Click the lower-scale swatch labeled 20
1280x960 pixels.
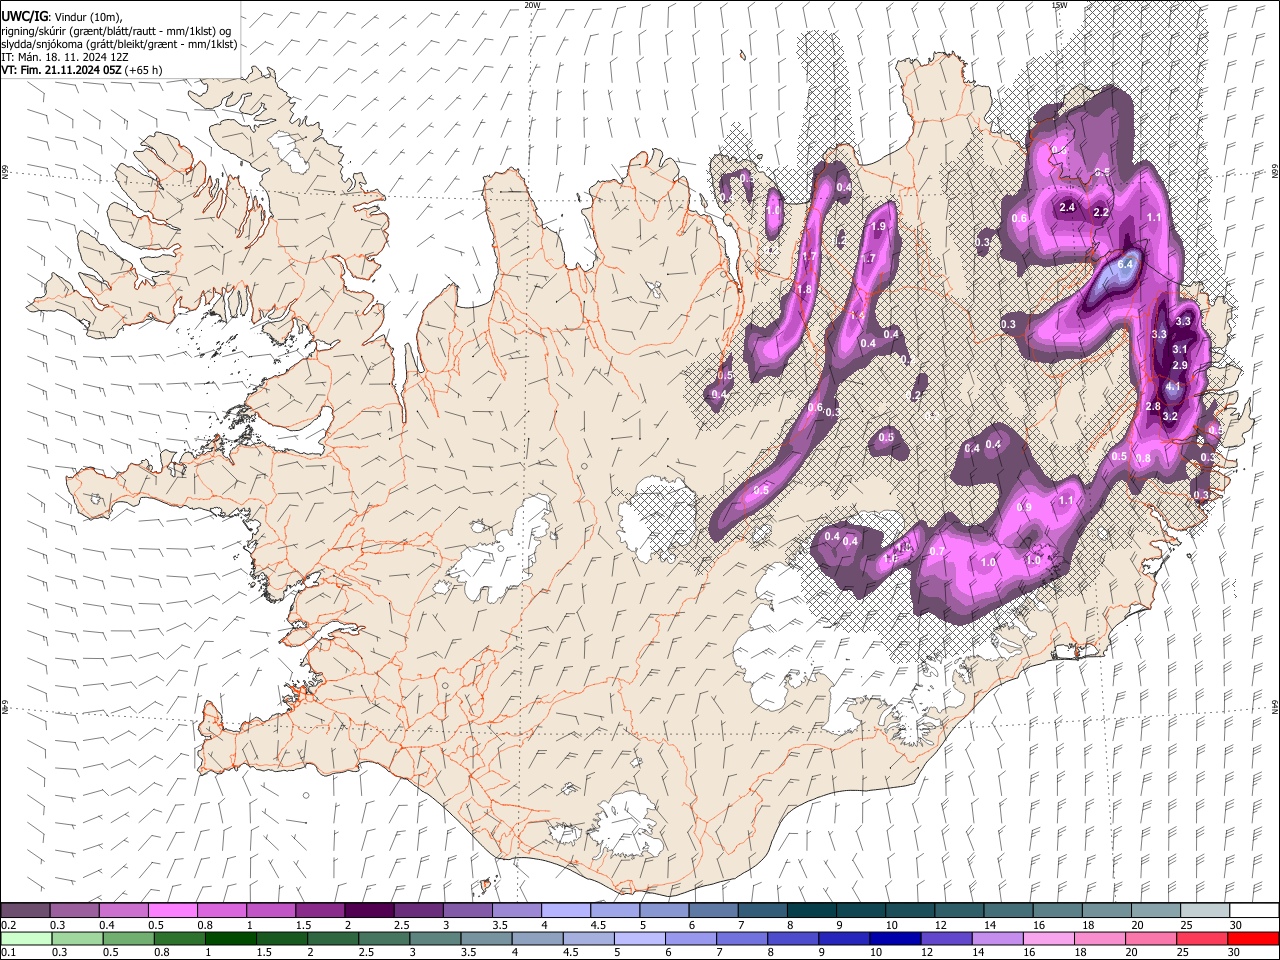[1149, 938]
